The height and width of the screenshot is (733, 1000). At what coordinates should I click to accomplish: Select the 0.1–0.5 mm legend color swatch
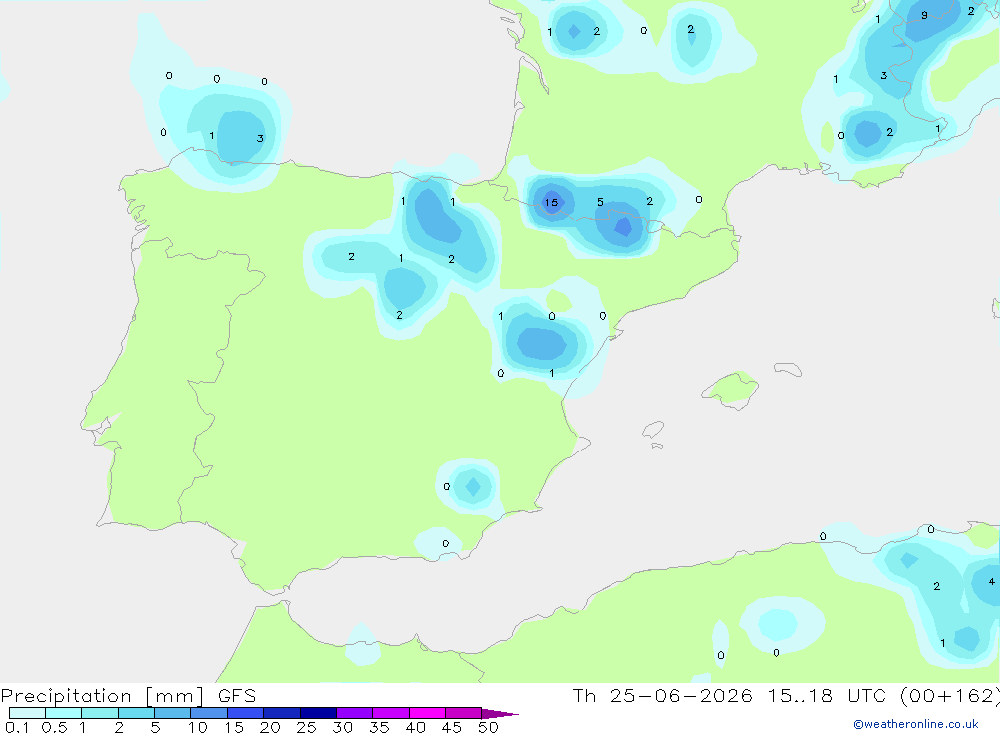click(27, 713)
